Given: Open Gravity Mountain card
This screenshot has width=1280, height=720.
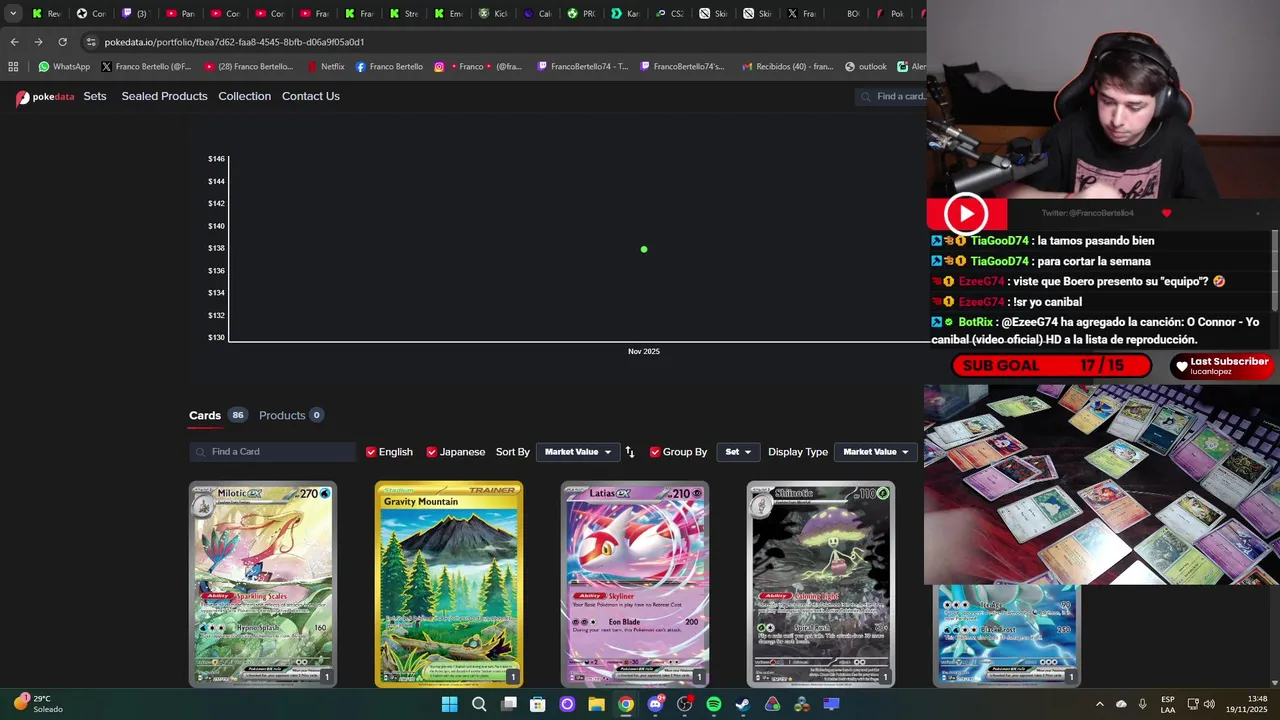Looking at the screenshot, I should click(449, 585).
